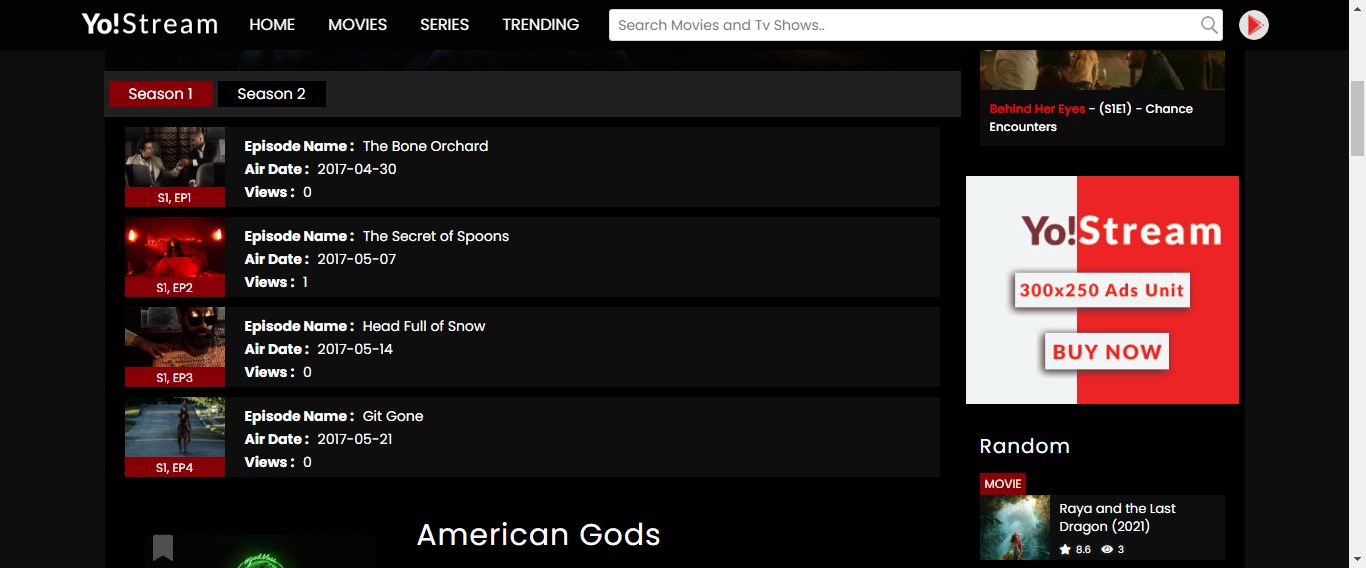Click the 300x250 Ads Unit label
This screenshot has width=1366, height=568.
(x=1102, y=291)
